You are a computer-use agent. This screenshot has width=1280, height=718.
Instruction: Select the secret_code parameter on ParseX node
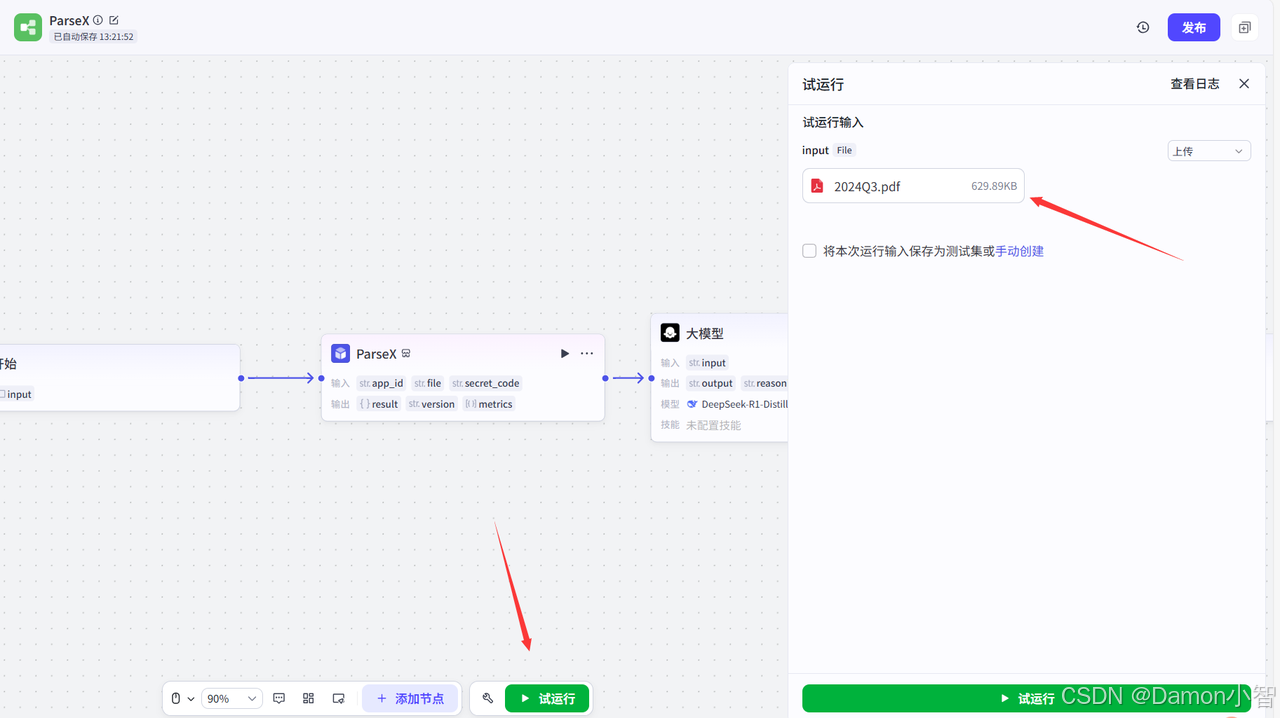point(485,383)
